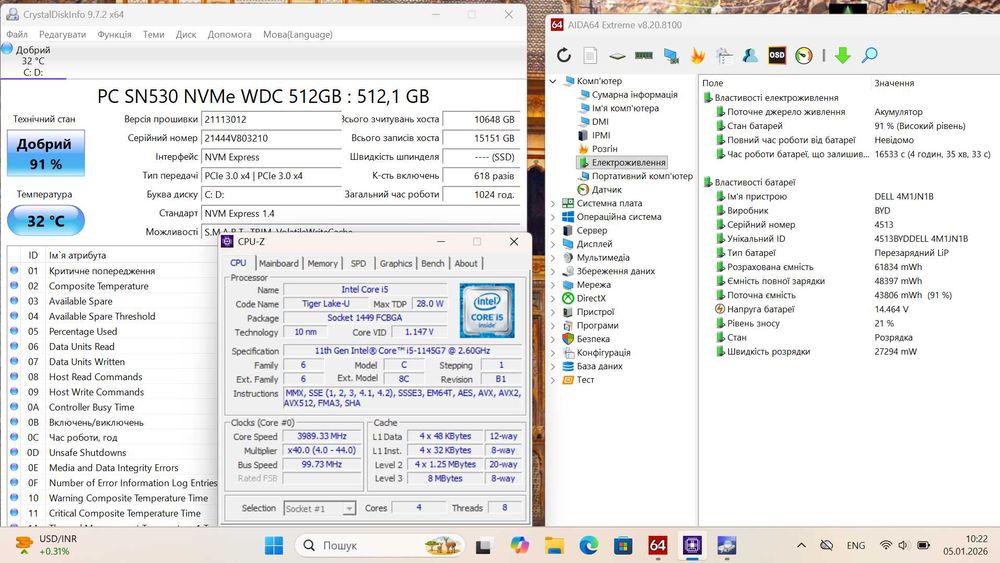This screenshot has width=1000, height=563.
Task: Open the CrystalDiskInfo taskbar icon
Action: (x=726, y=545)
